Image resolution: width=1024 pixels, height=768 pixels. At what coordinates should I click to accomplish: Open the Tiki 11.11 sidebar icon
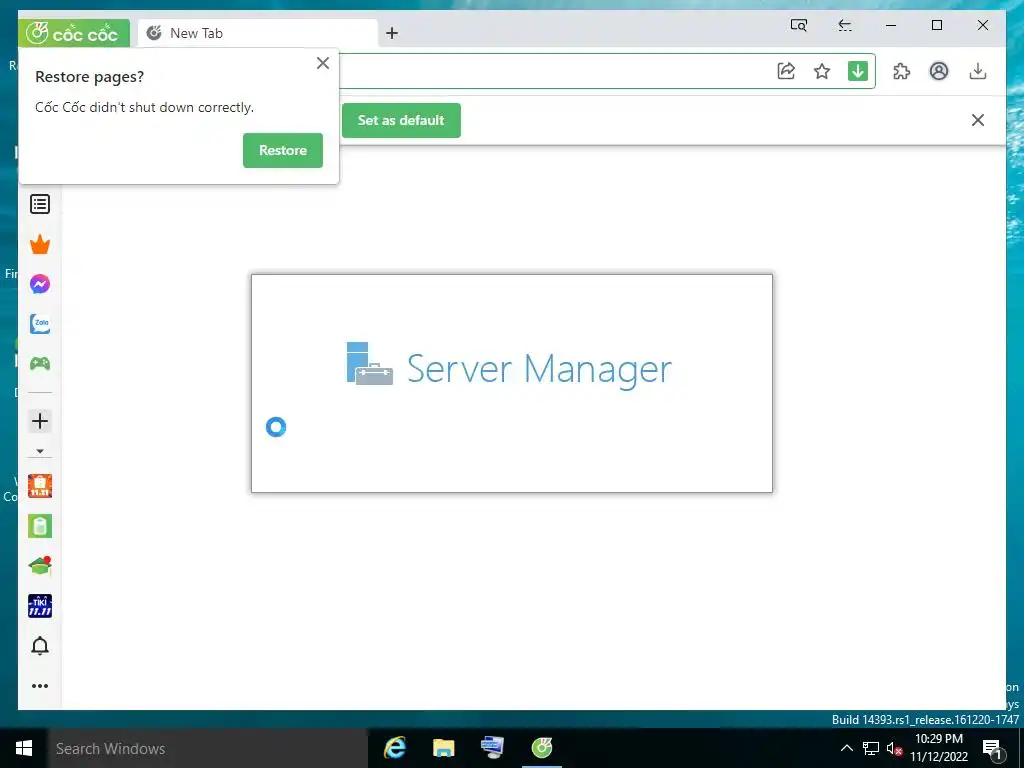(40, 606)
